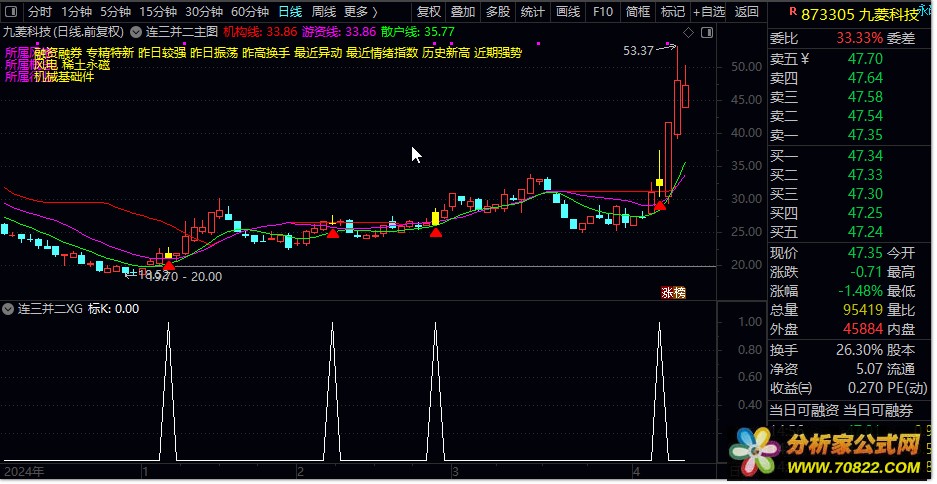Click the 53.37 high price label

[638, 51]
